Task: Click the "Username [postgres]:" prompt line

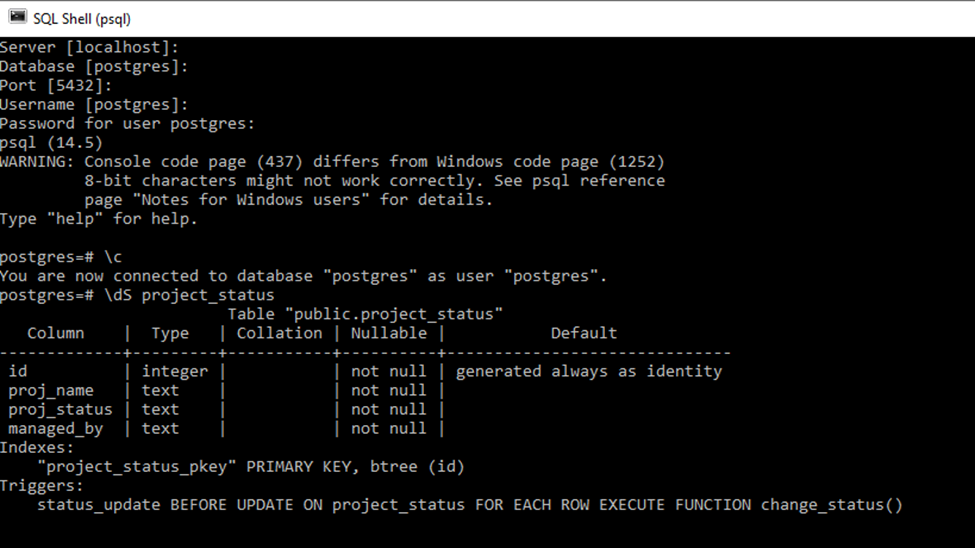Action: [x=95, y=104]
